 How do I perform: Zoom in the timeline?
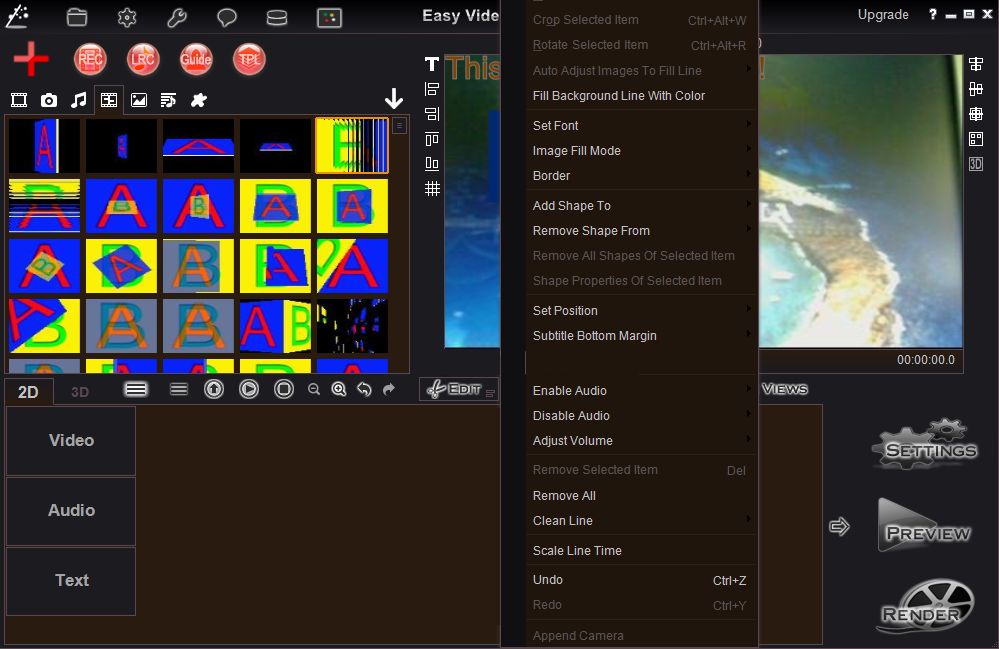point(339,389)
